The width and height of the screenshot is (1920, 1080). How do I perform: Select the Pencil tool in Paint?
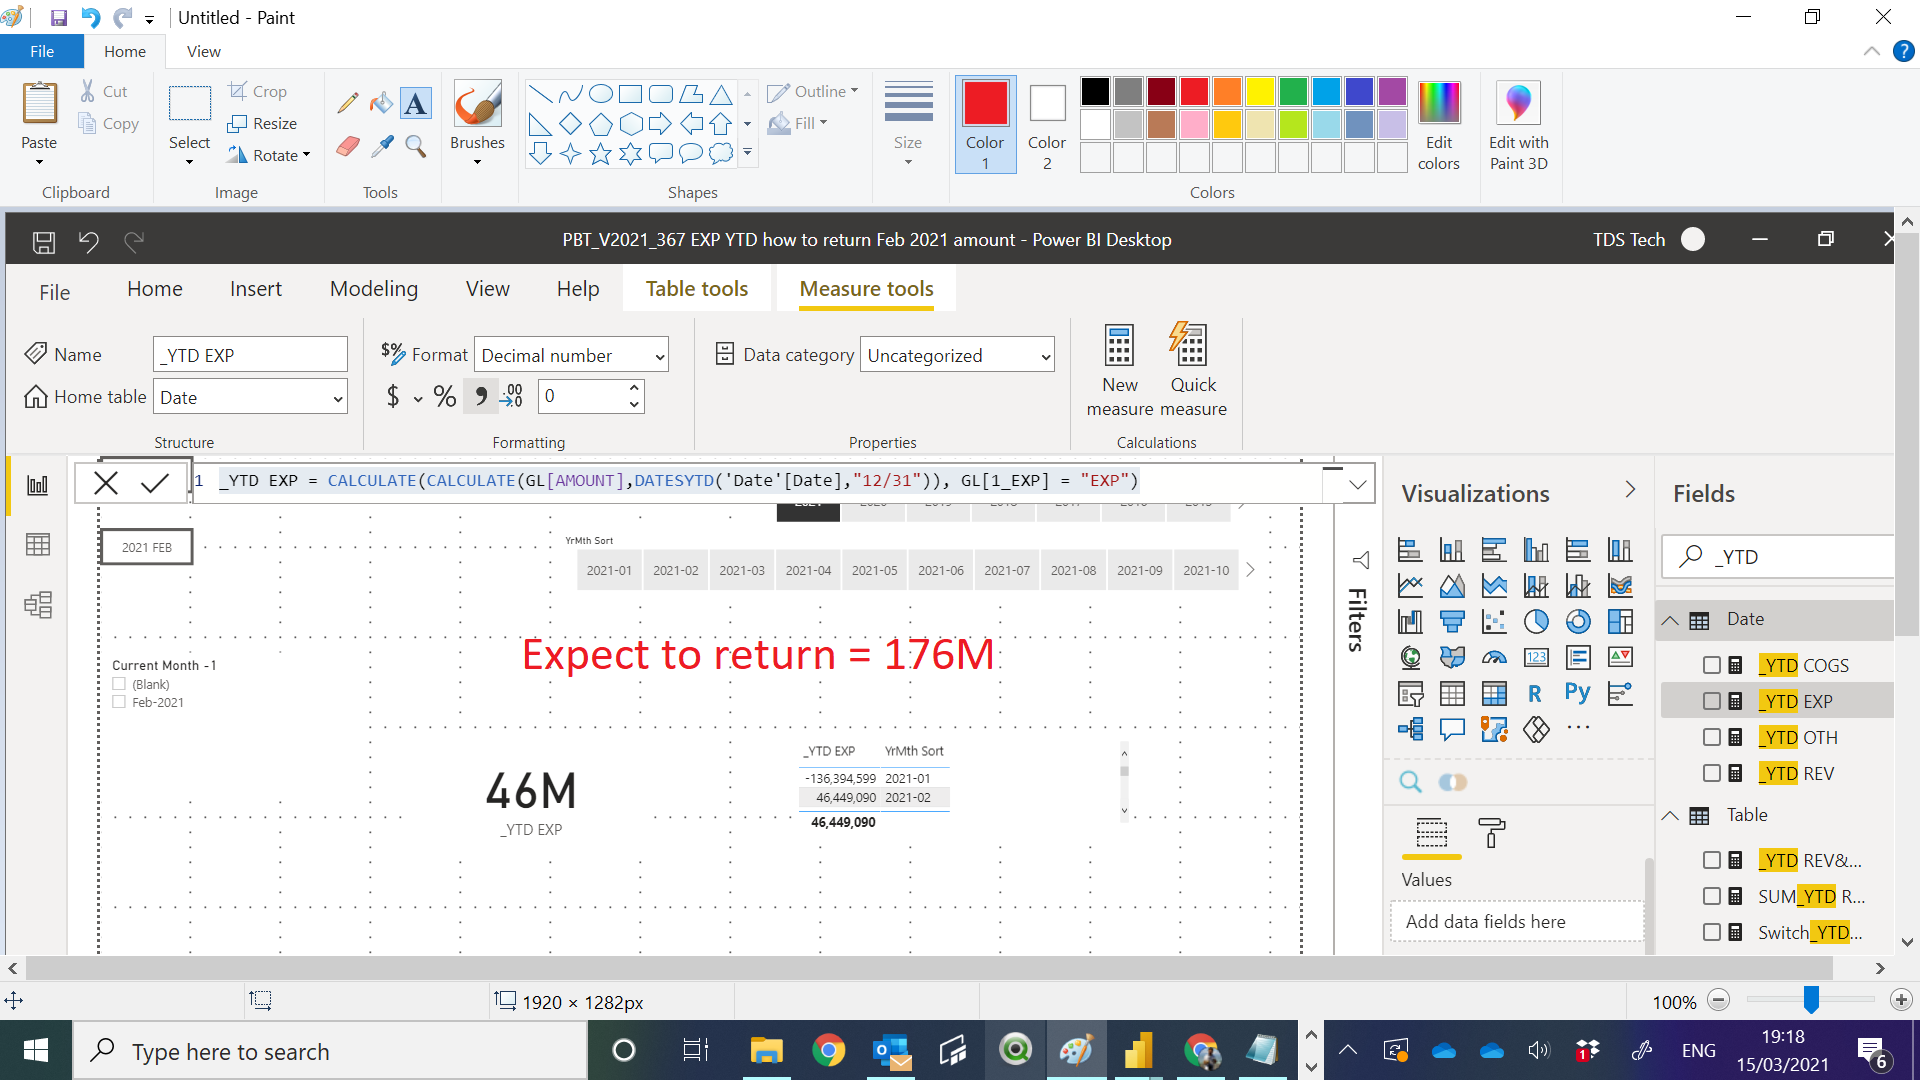(348, 102)
